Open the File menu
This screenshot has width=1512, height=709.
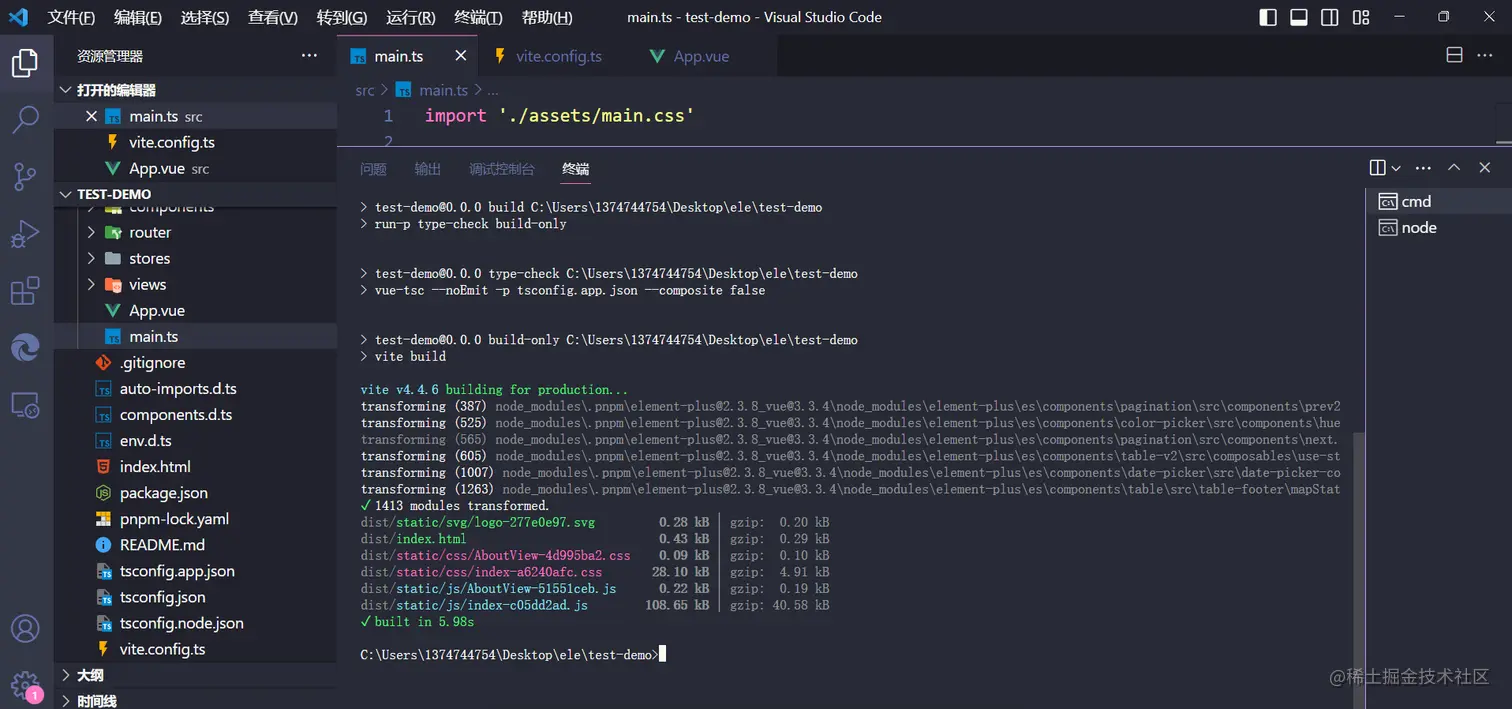coord(71,17)
